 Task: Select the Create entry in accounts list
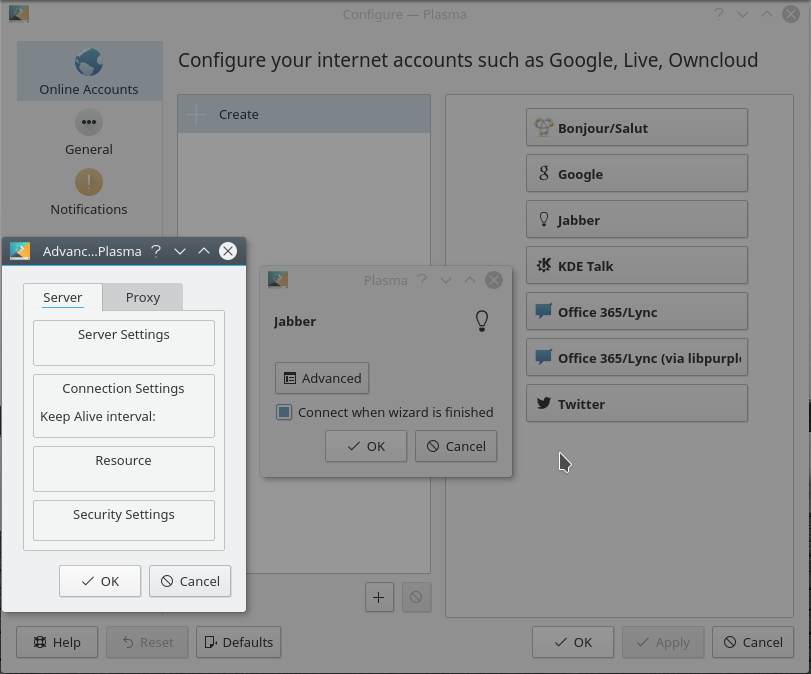[304, 115]
